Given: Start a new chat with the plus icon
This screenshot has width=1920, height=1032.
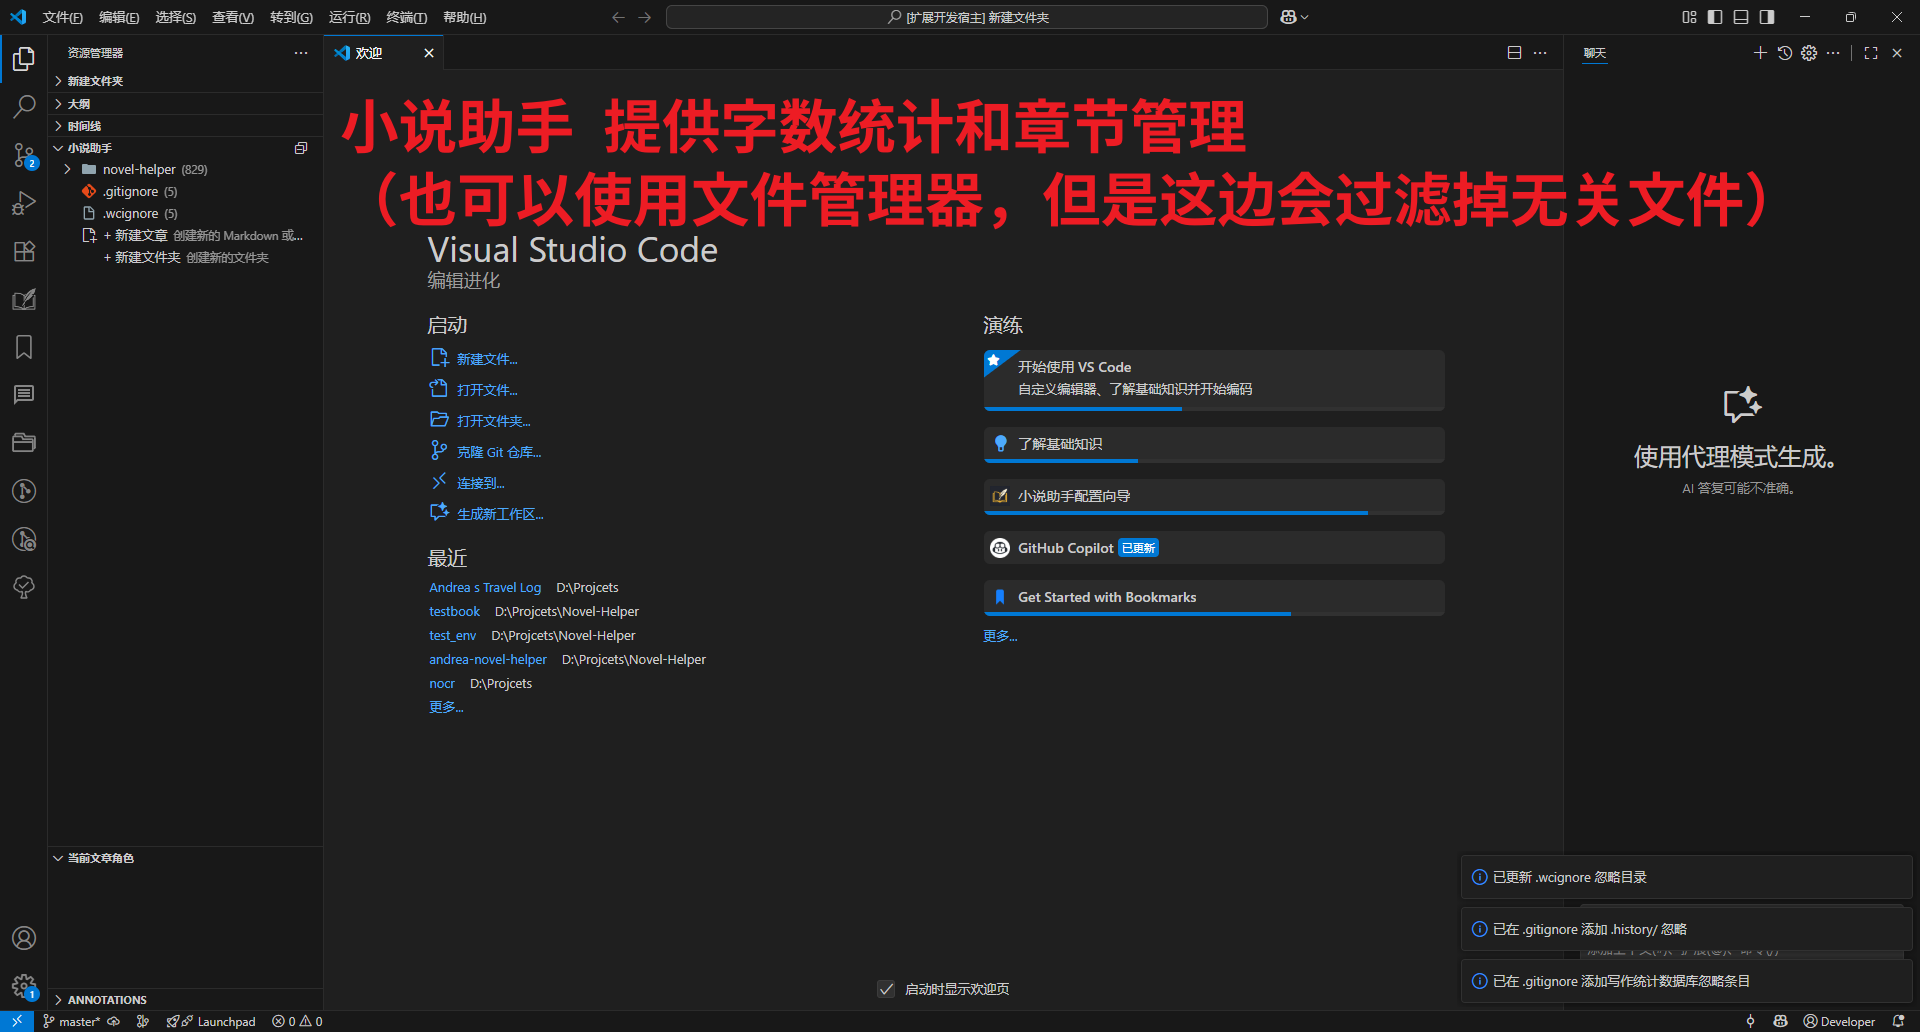Looking at the screenshot, I should pos(1761,53).
